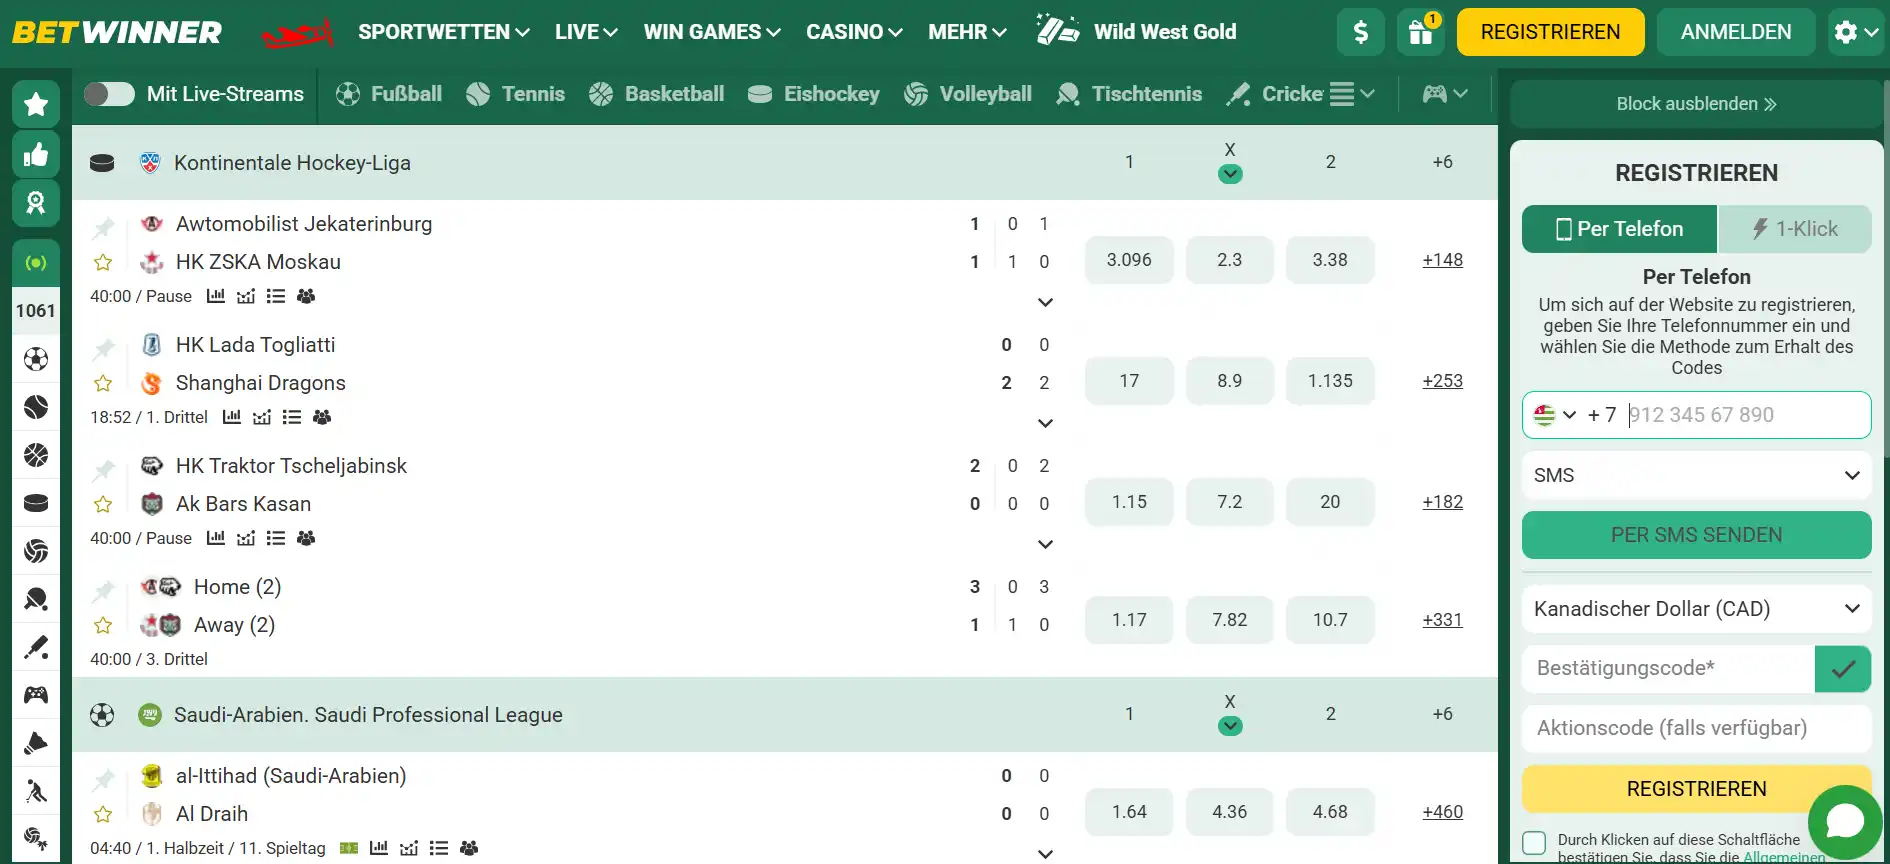Expand markets for Awtomobilist Jekaterinburg match
The height and width of the screenshot is (864, 1890).
(x=1045, y=302)
